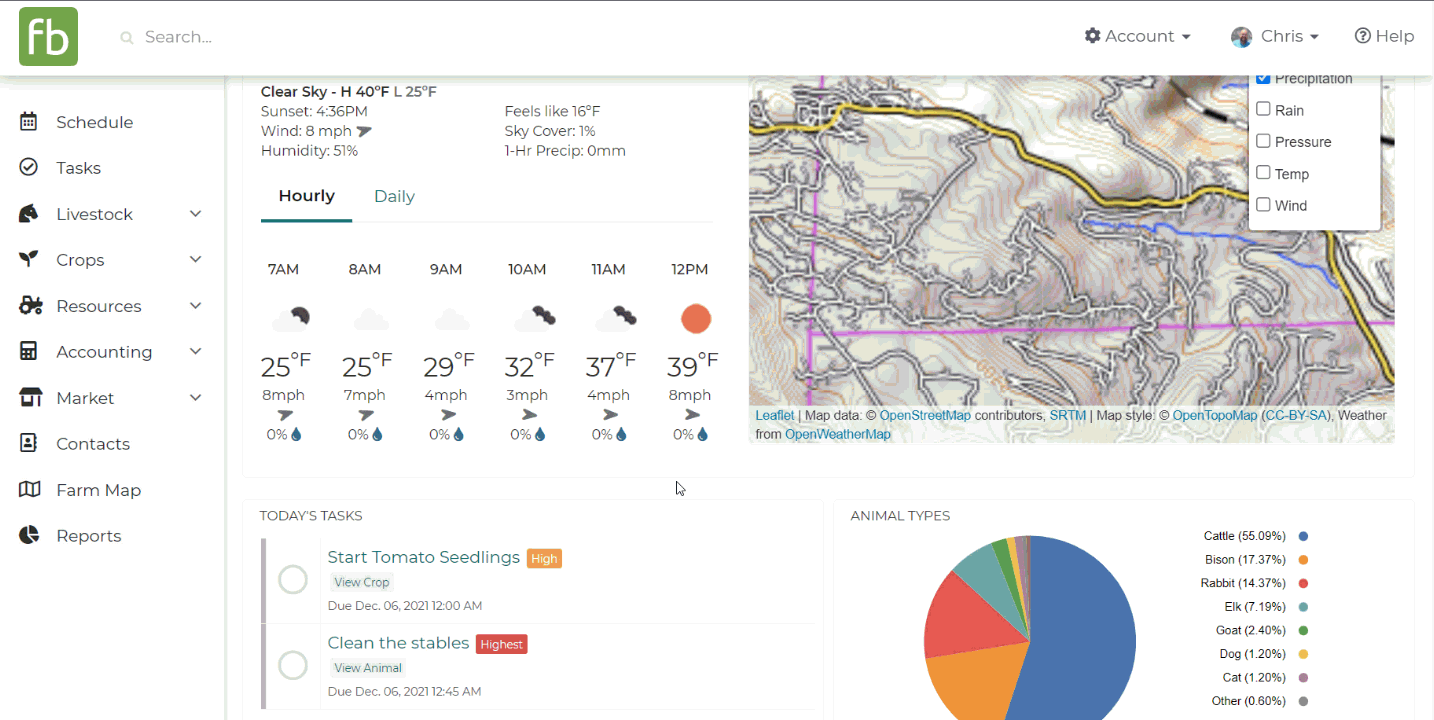Expand the Accounting submenu chevron
The image size is (1434, 720).
pos(196,352)
